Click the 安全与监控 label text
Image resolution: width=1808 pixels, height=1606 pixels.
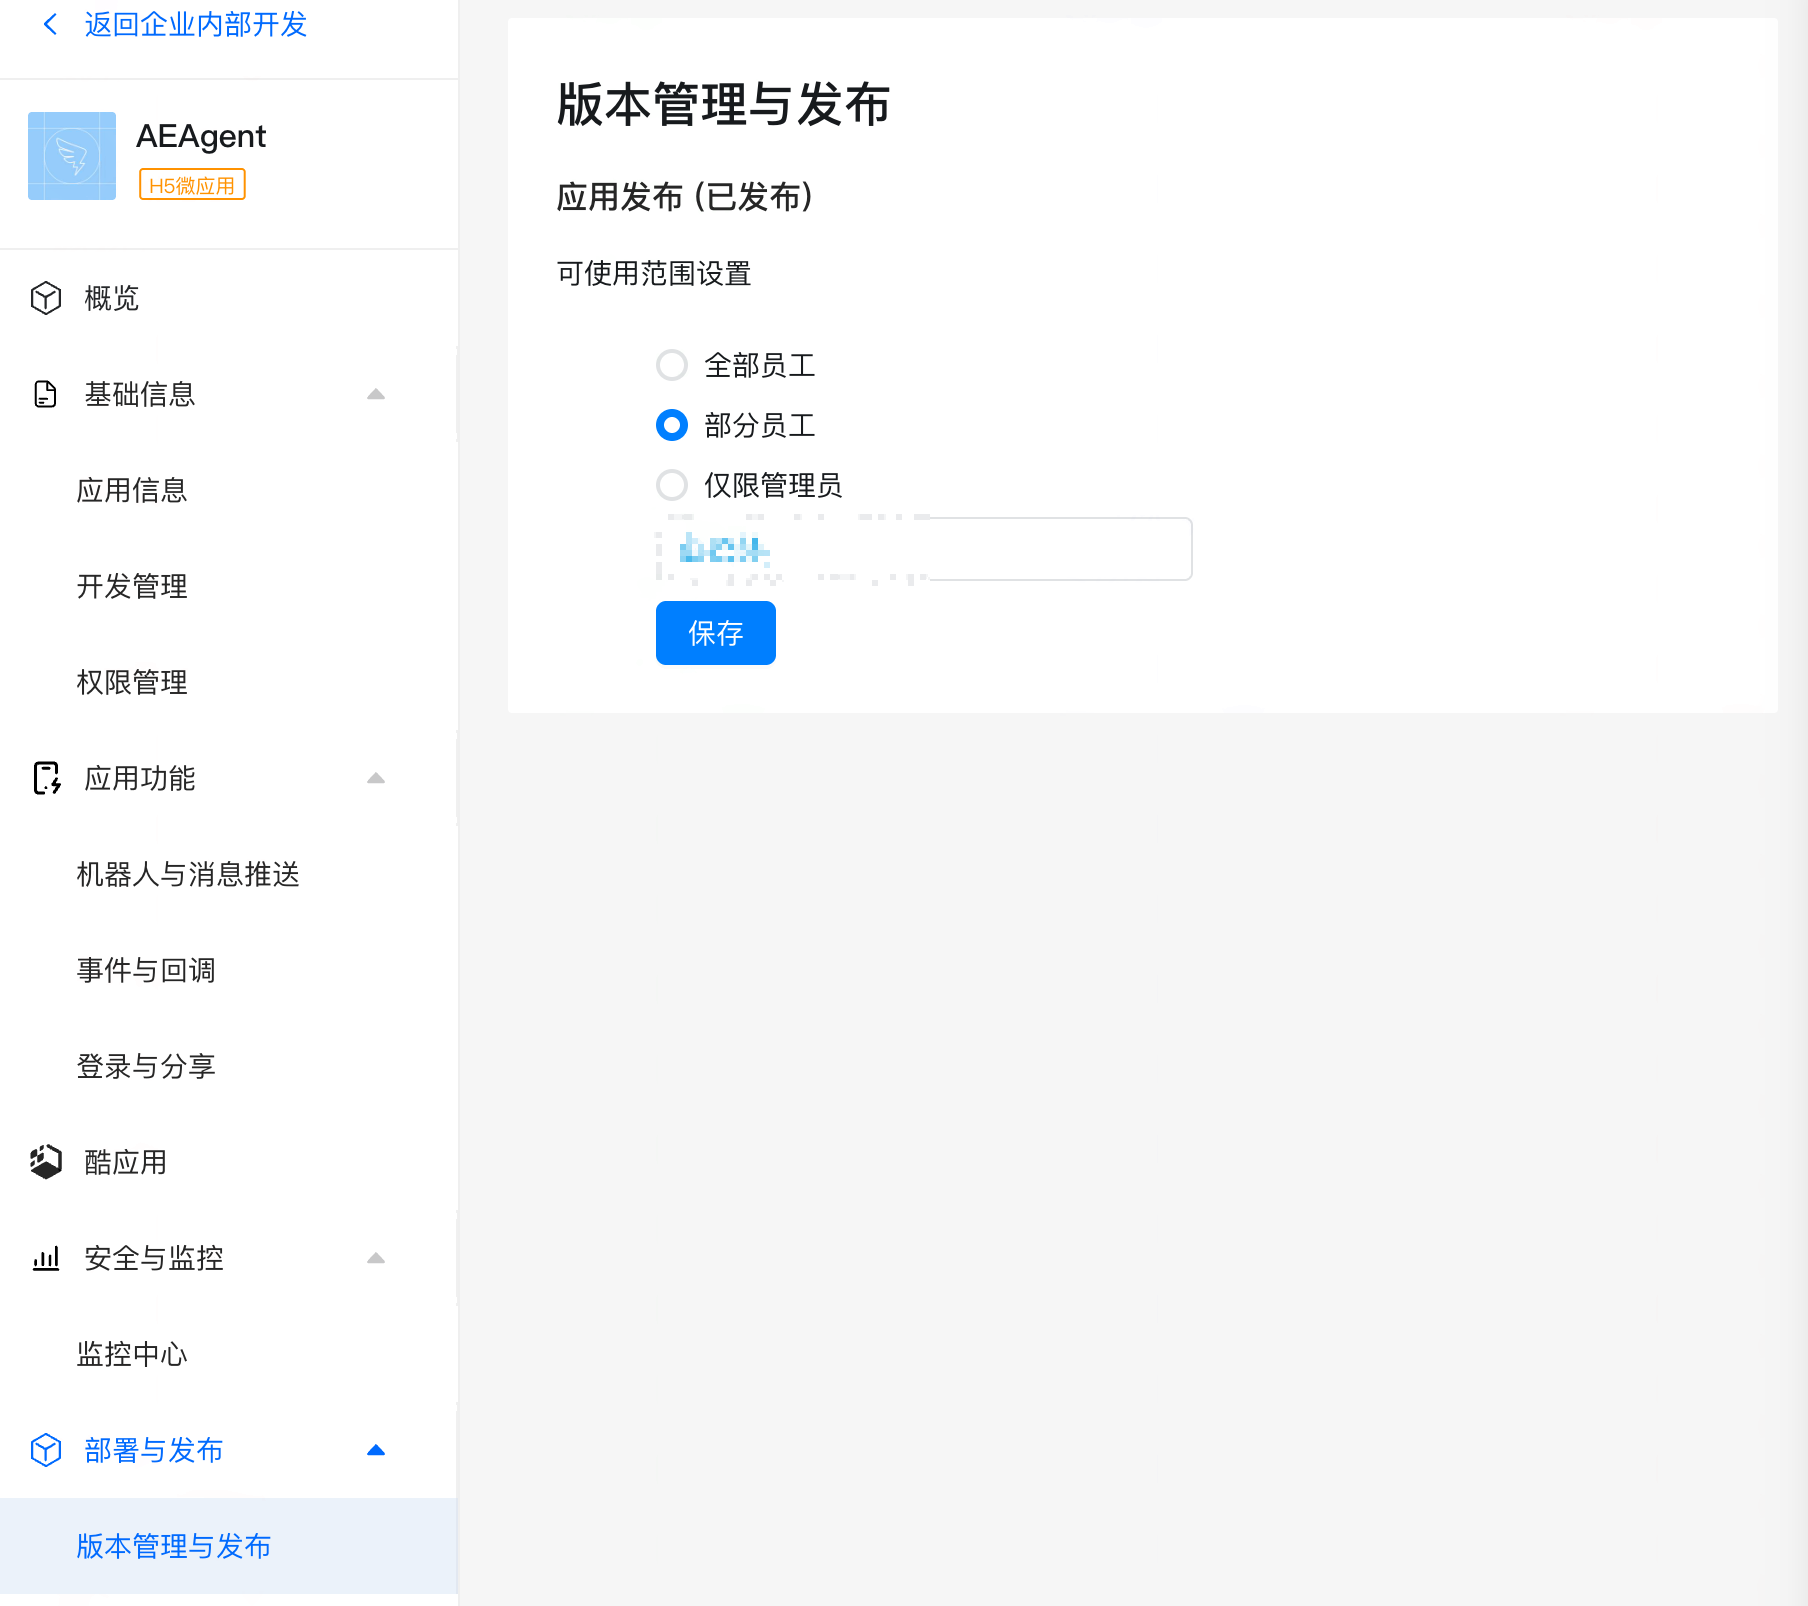pyautogui.click(x=154, y=1258)
